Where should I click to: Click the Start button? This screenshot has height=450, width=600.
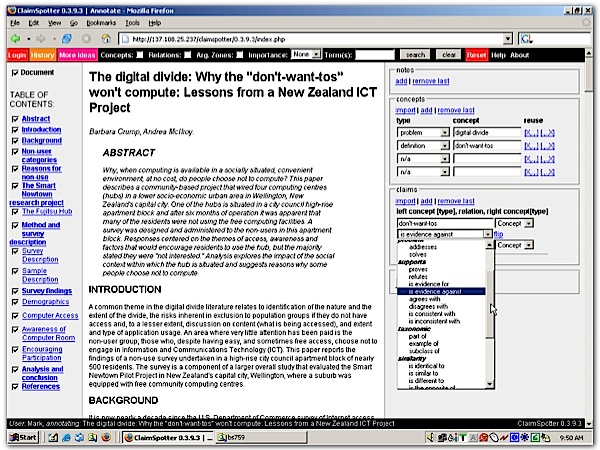click(23, 437)
